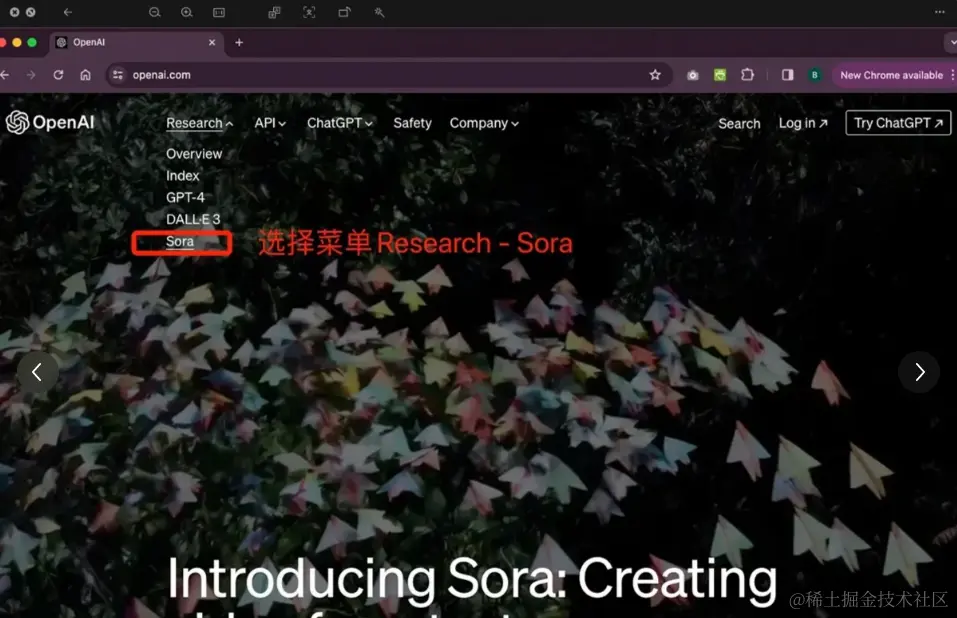Open the three-dot more menu in viewer toolbar
This screenshot has height=618, width=957.
[940, 12]
